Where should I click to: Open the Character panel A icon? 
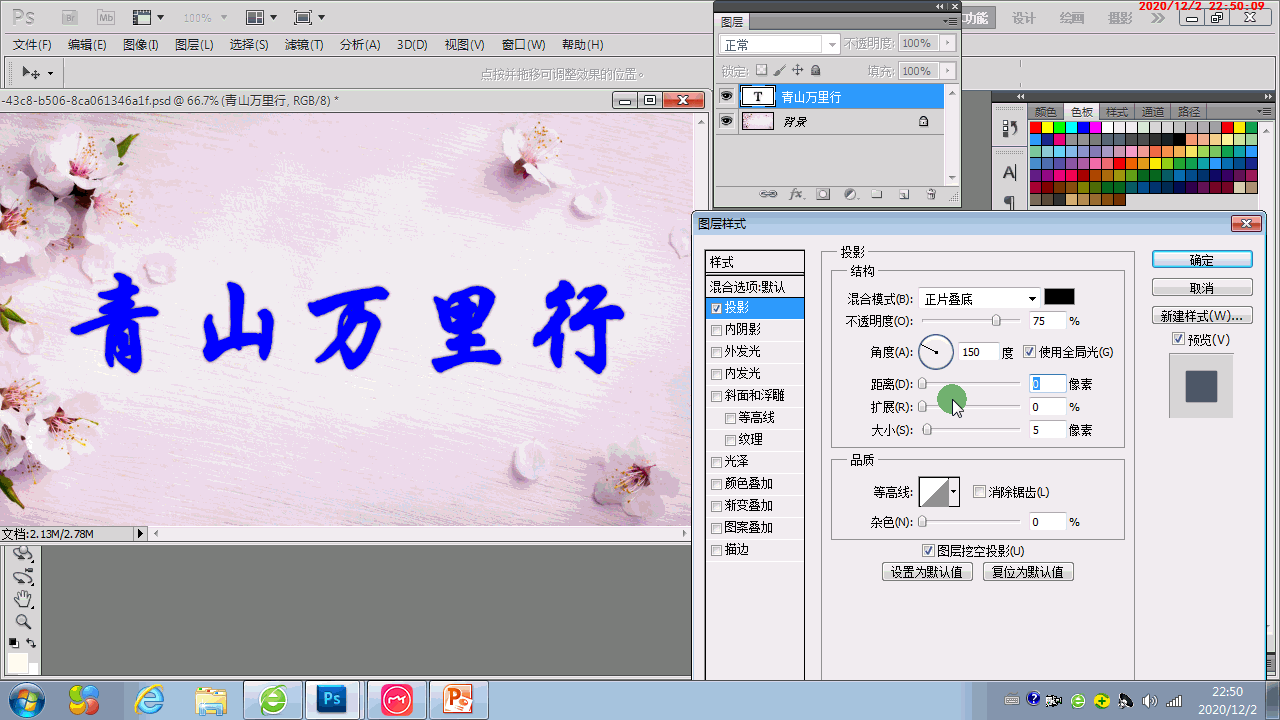click(1009, 173)
